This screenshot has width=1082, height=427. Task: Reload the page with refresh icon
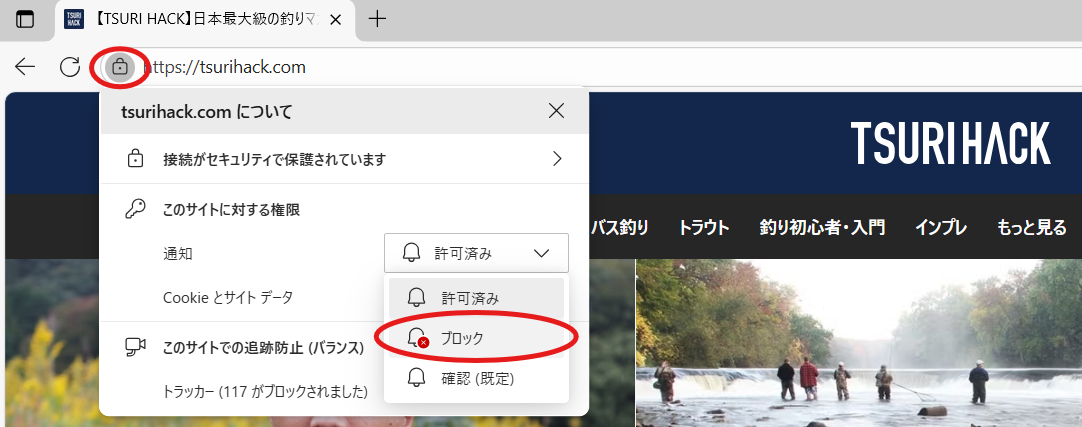pyautogui.click(x=70, y=67)
